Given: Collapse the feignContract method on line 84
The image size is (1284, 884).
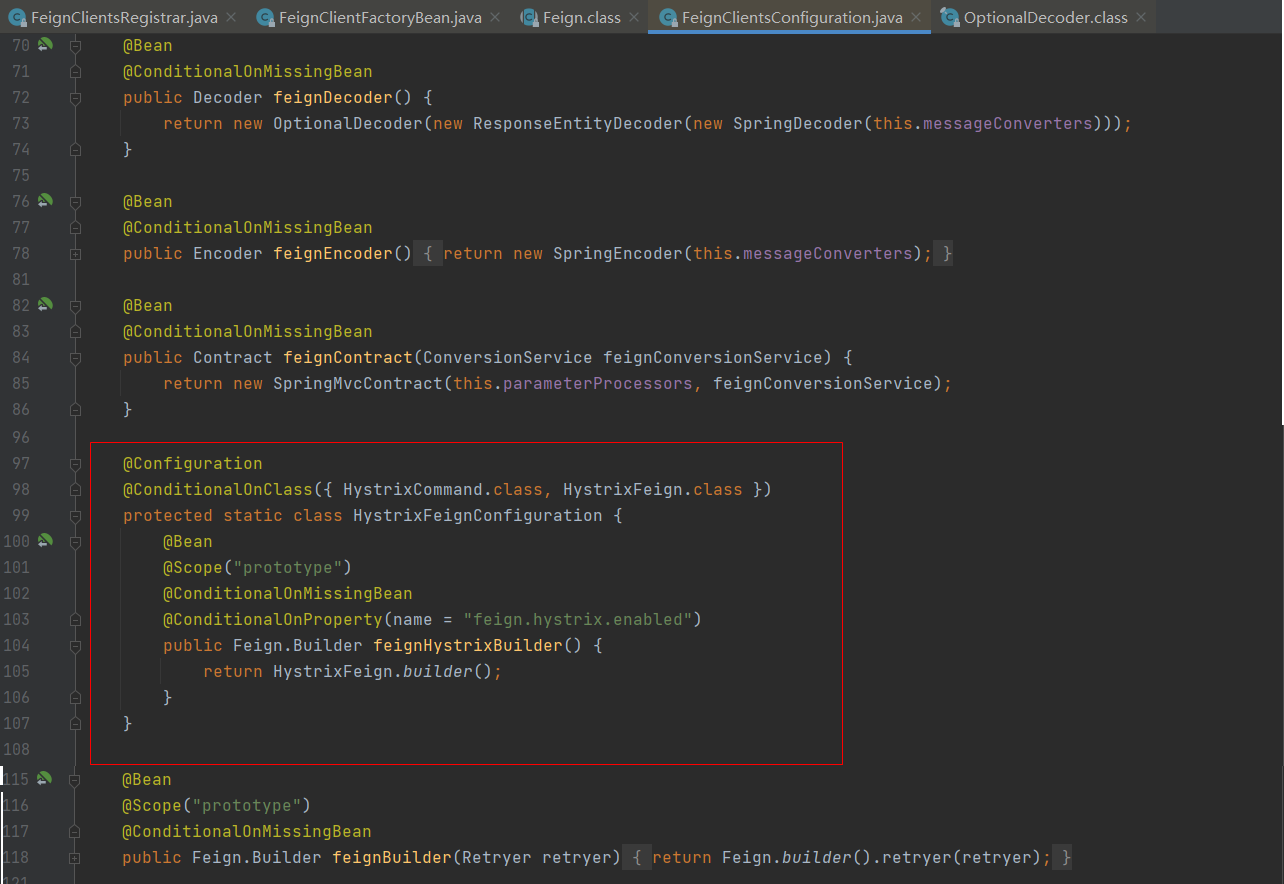Looking at the screenshot, I should pos(75,358).
